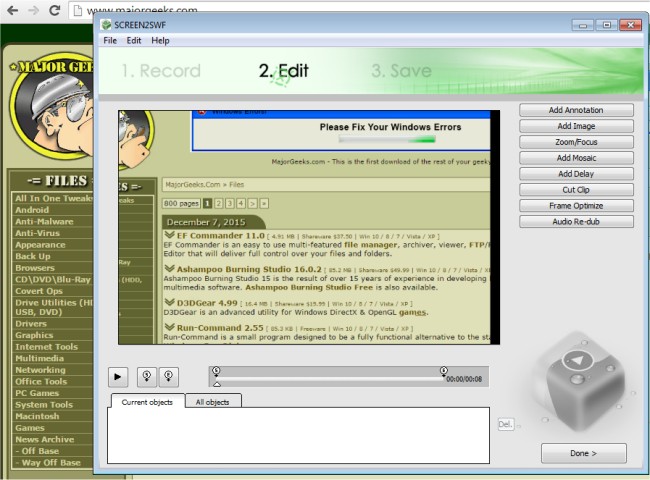Screen dimensions: 650x480
Task: Click the empty objects list box
Action: click(298, 436)
